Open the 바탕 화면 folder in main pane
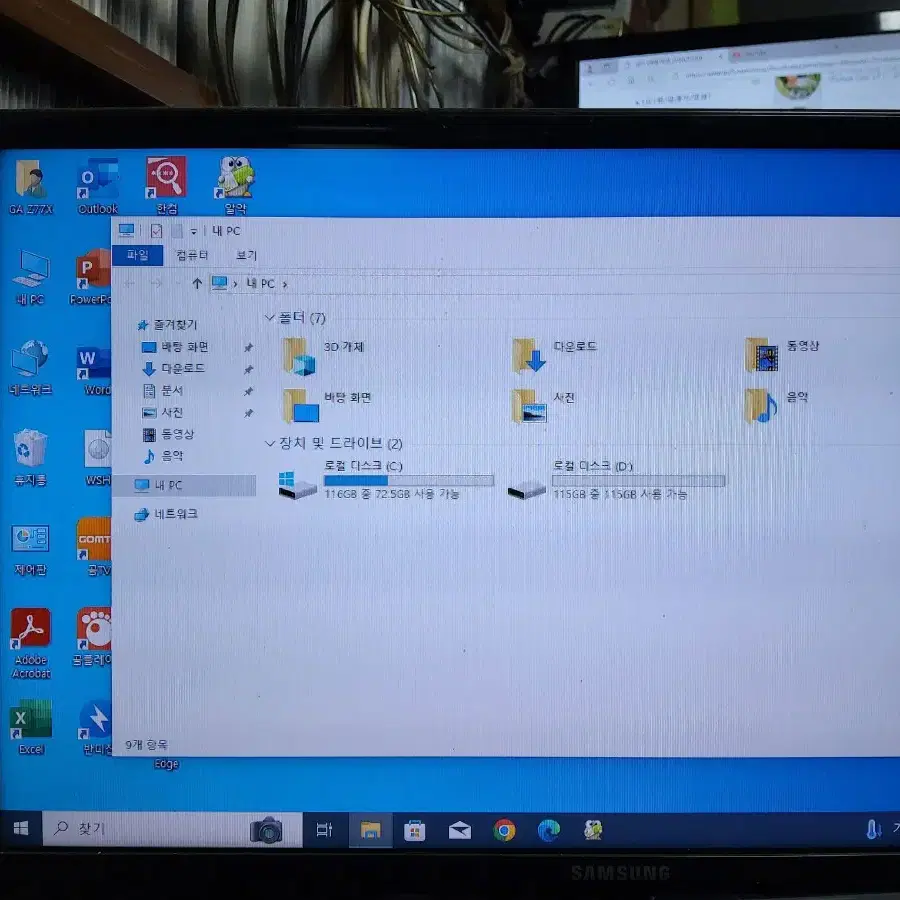900x900 pixels. (x=327, y=405)
